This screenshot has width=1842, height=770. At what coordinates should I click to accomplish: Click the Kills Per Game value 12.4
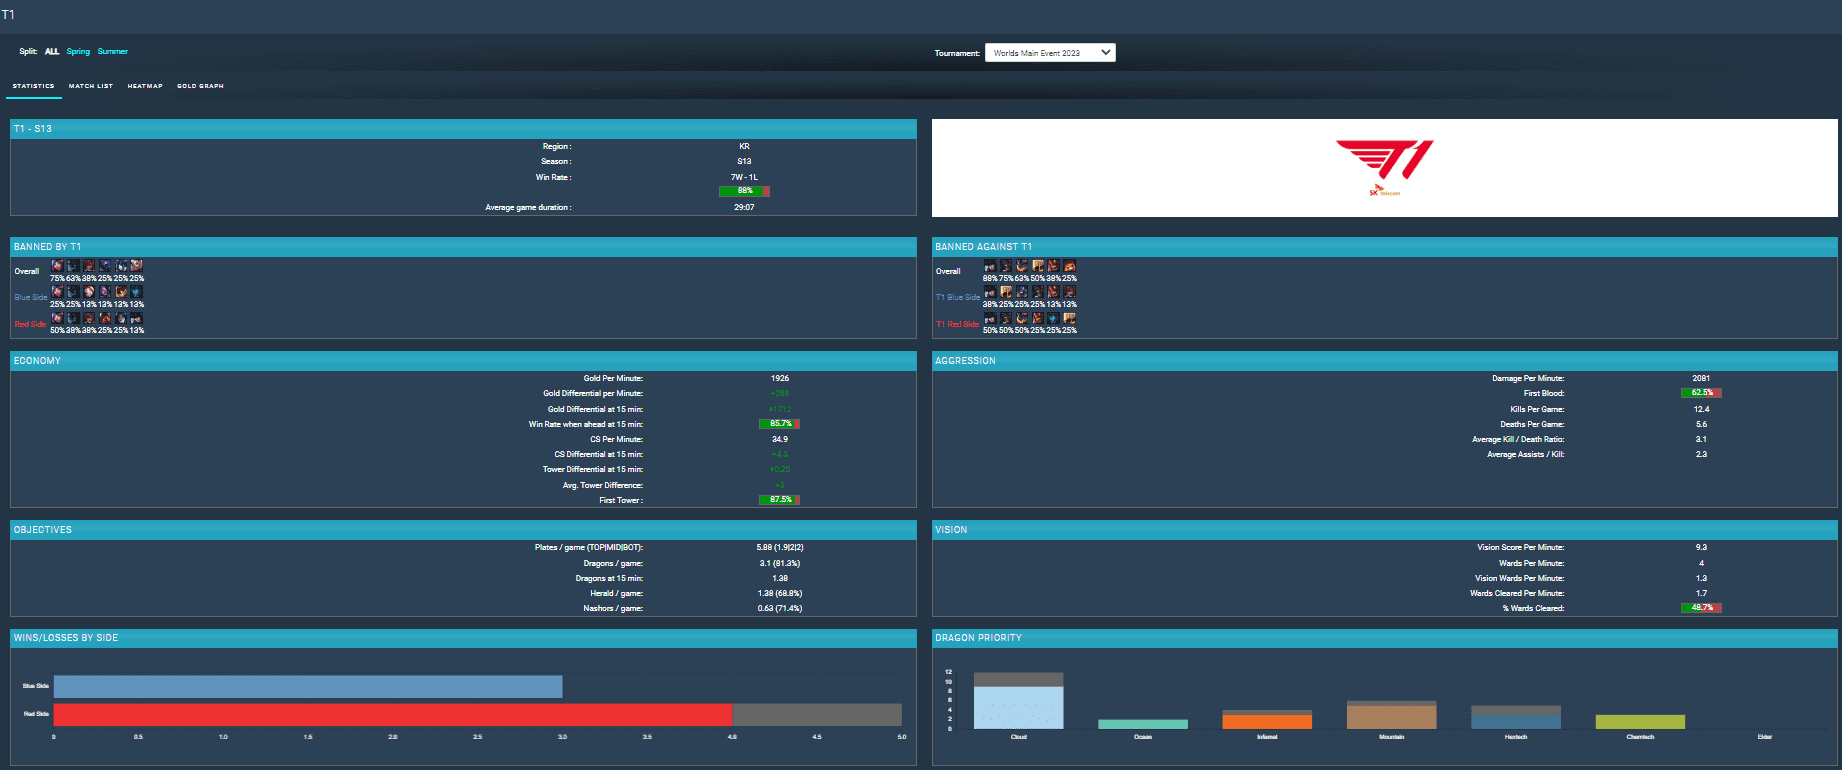pyautogui.click(x=1701, y=409)
